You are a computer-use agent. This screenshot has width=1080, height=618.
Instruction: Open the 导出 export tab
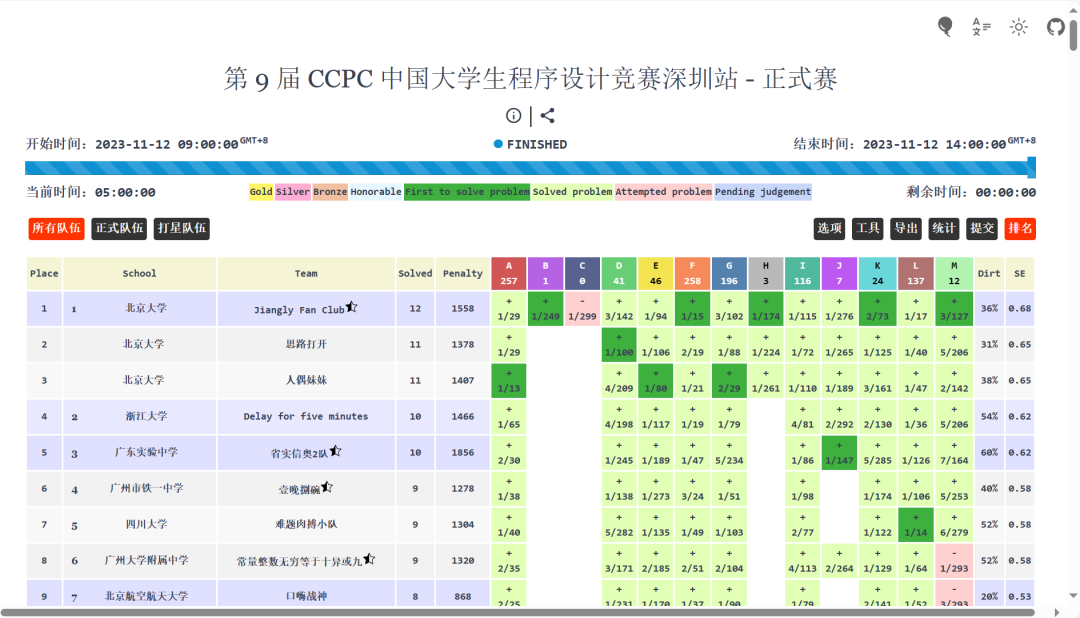pyautogui.click(x=906, y=229)
